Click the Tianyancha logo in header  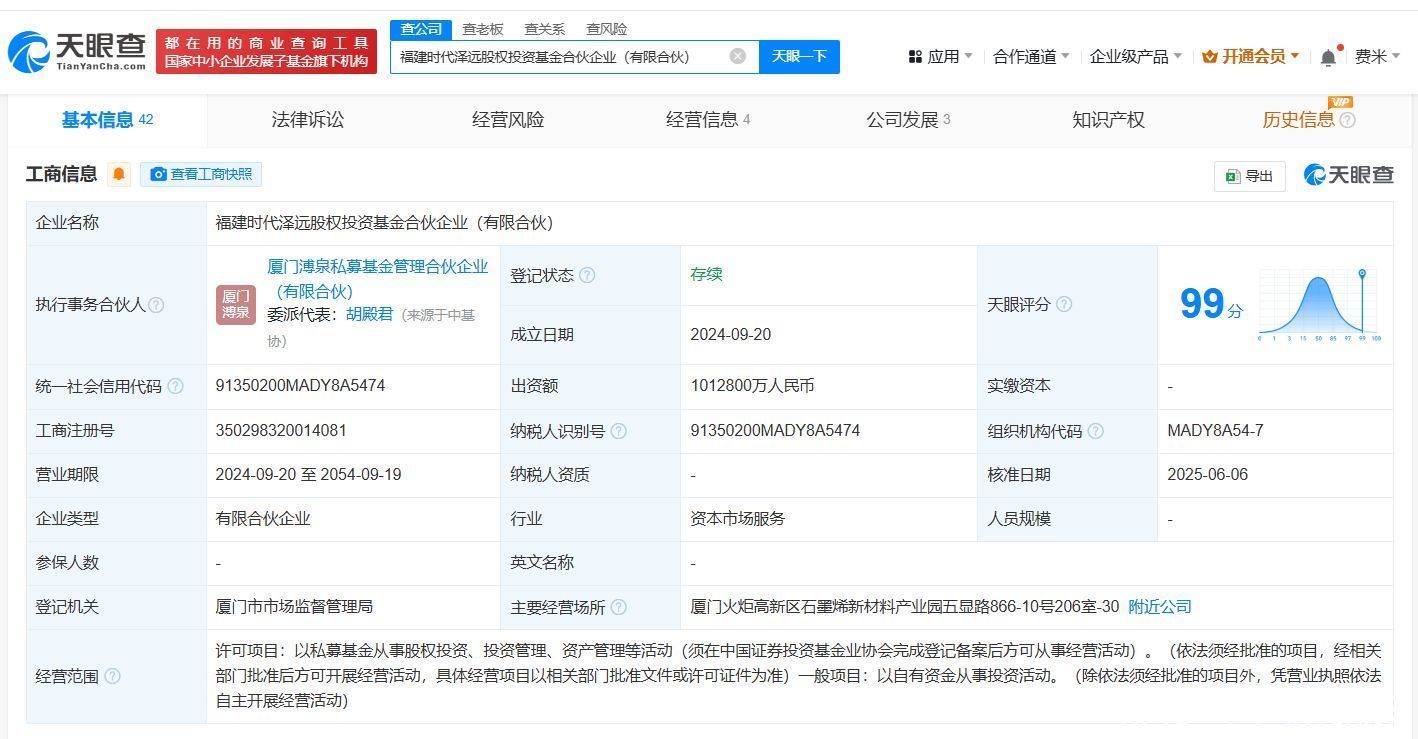click(x=77, y=52)
